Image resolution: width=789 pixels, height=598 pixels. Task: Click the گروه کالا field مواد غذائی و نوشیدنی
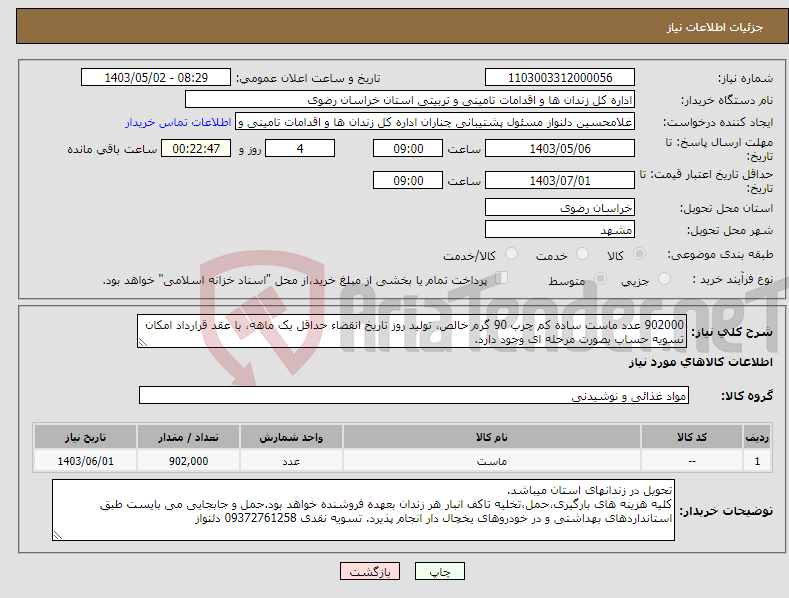pyautogui.click(x=414, y=396)
